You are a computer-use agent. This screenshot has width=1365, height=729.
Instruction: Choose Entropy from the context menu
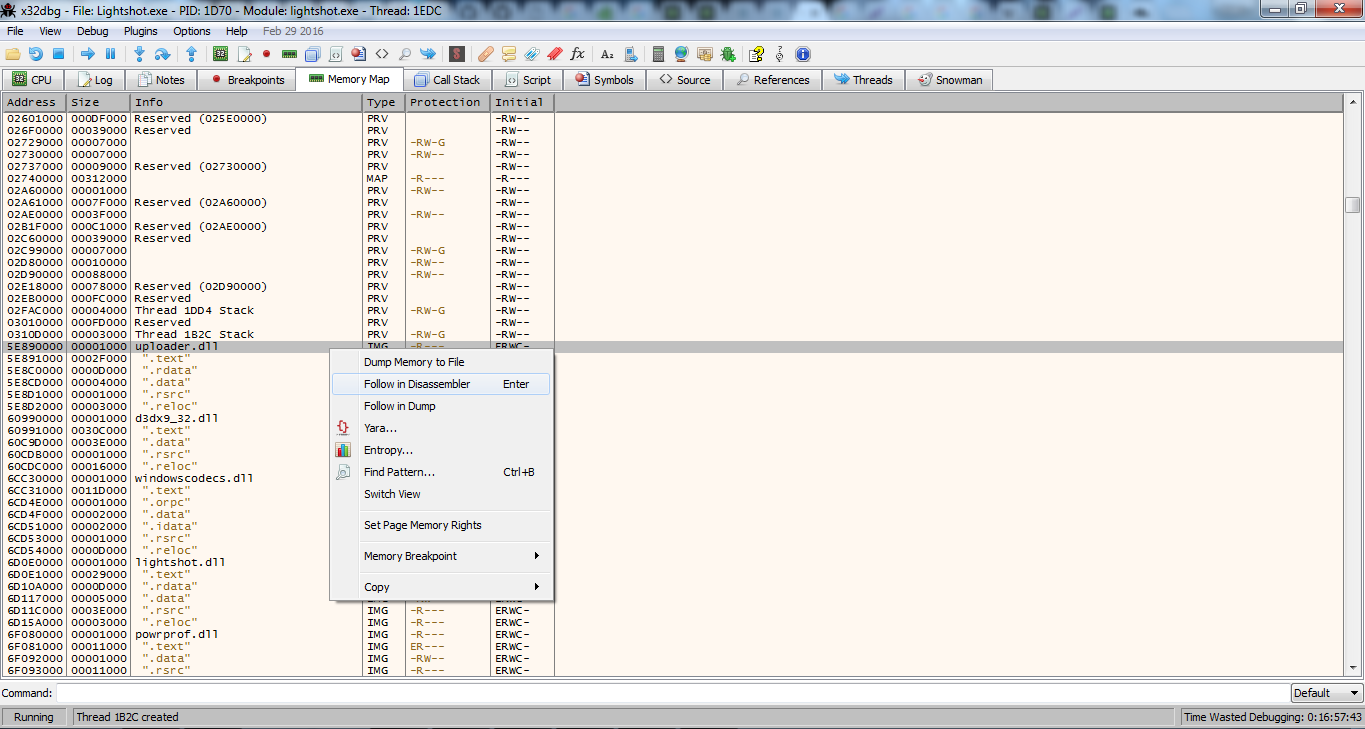click(441, 450)
